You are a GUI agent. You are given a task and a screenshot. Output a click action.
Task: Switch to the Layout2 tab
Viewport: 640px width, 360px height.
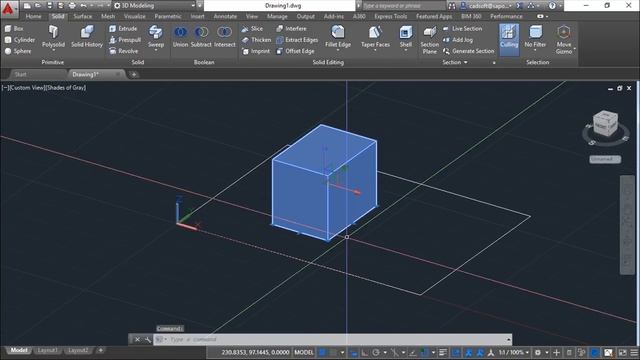78,350
